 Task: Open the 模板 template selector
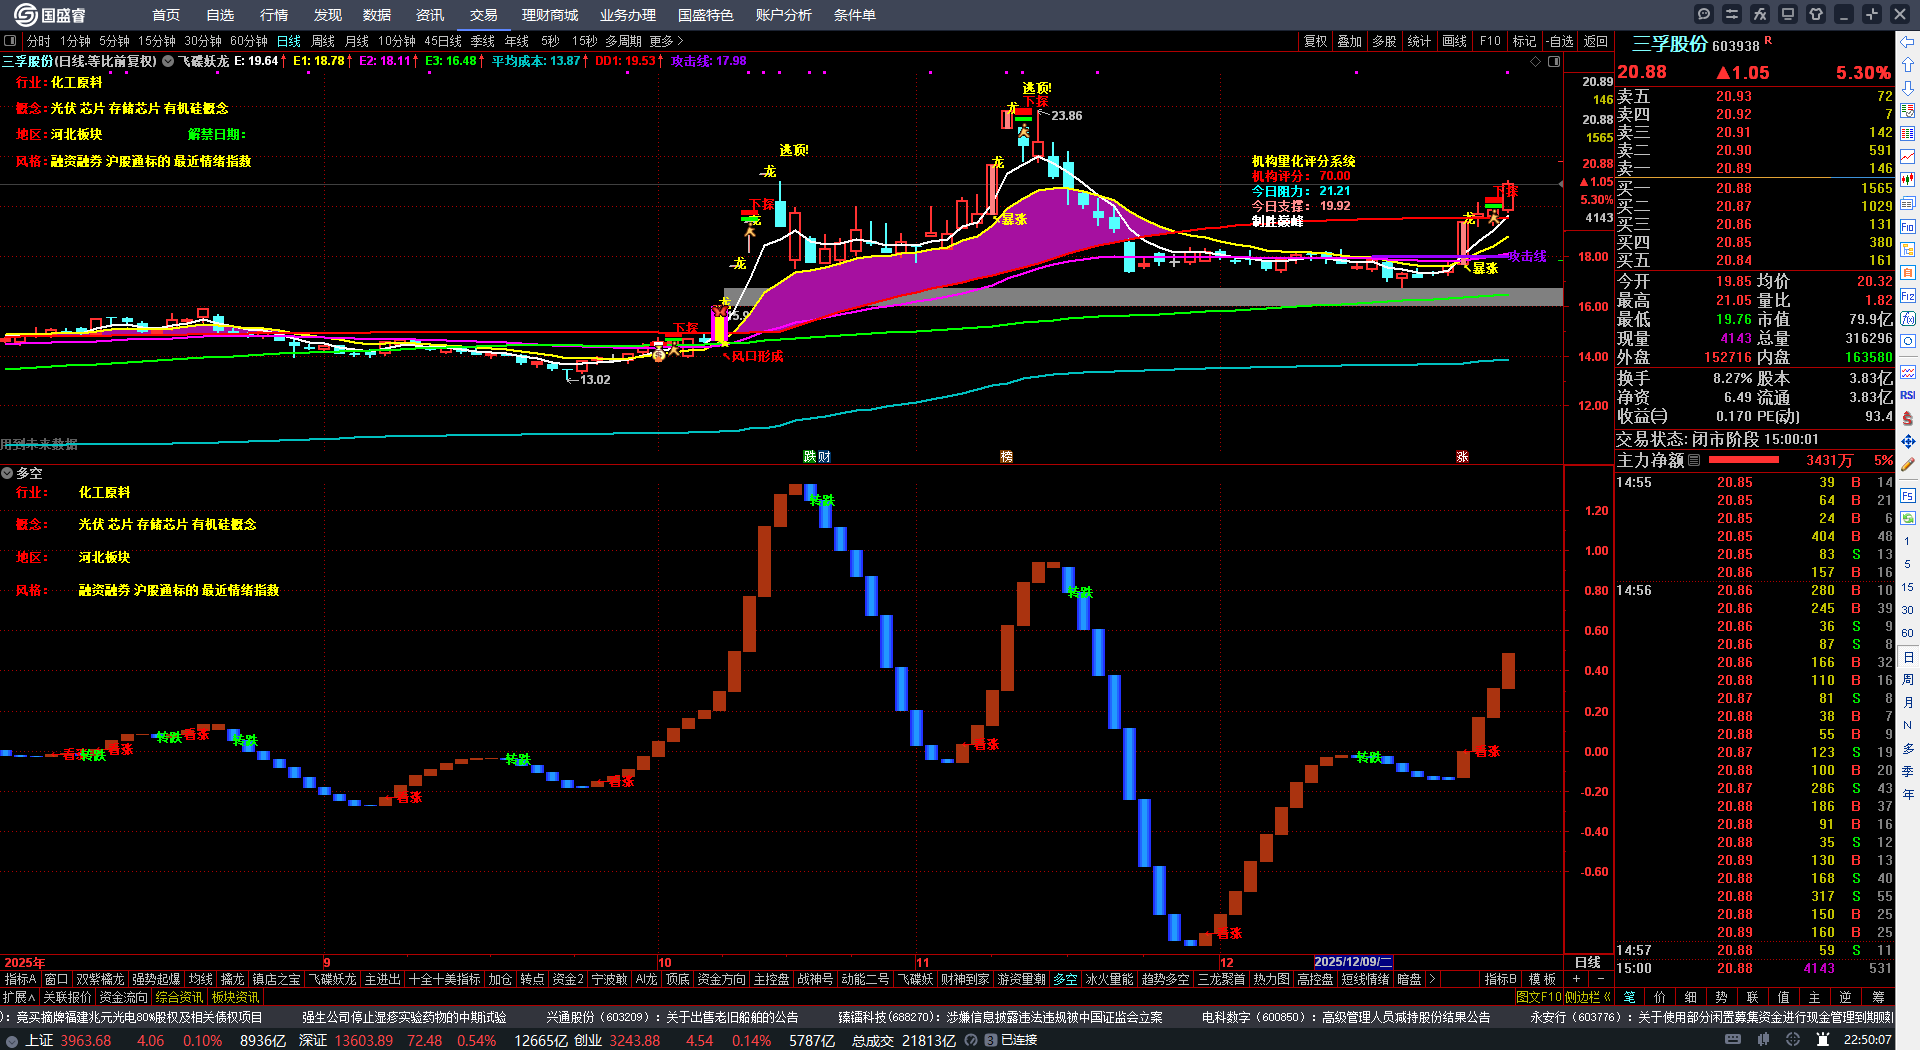(1543, 979)
